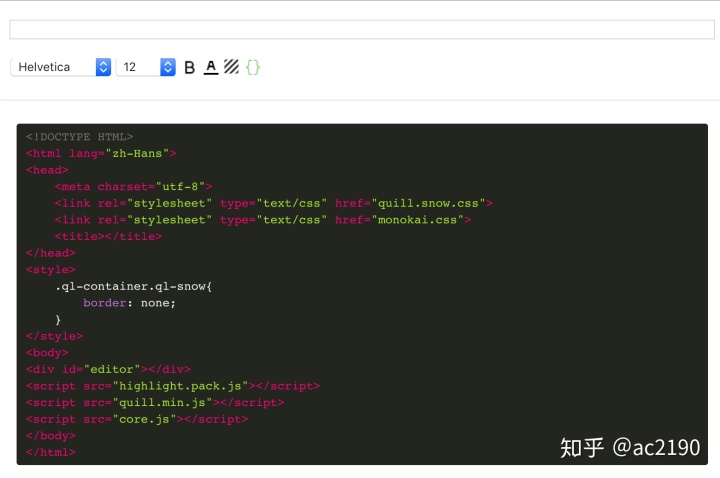Click the <!DOCTYPE HTML> line in code block

(x=79, y=137)
